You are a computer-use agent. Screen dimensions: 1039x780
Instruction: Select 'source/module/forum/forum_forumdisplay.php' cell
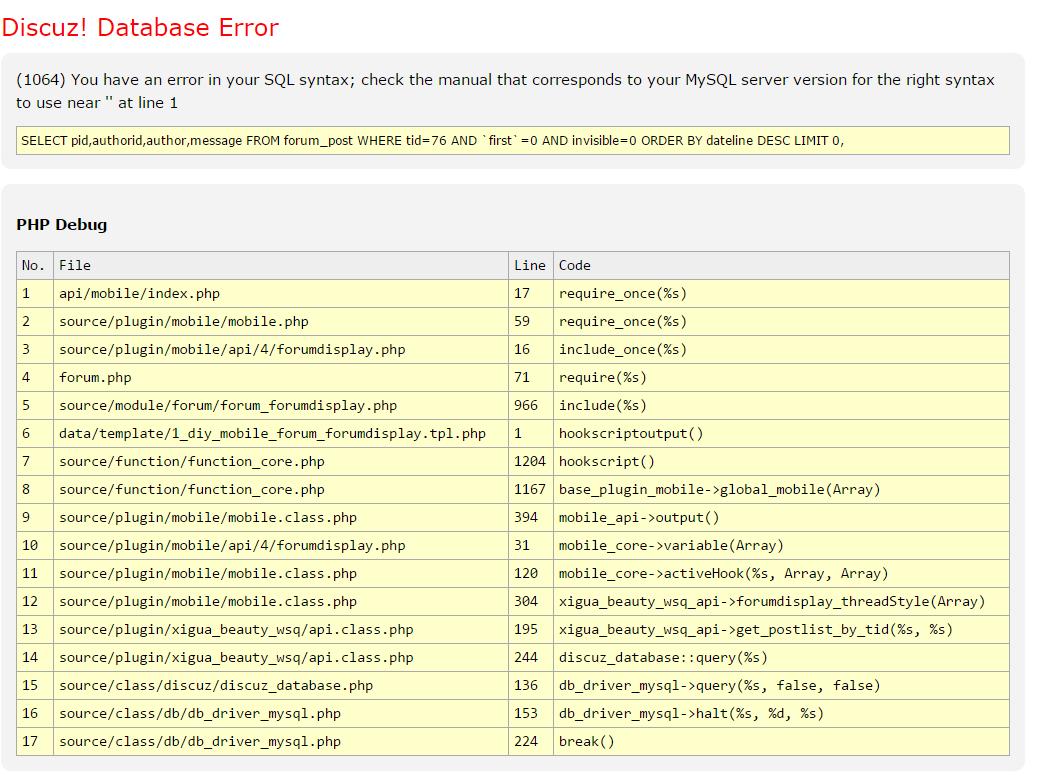pyautogui.click(x=281, y=406)
